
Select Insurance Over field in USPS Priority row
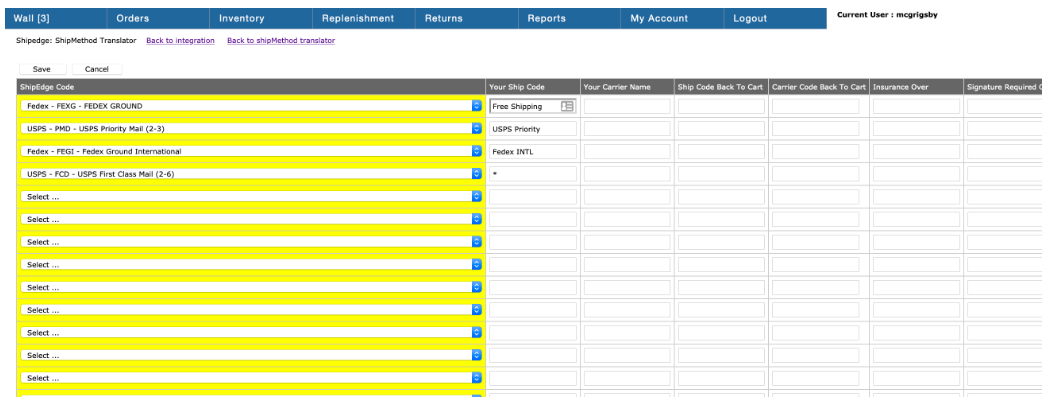click(x=916, y=129)
